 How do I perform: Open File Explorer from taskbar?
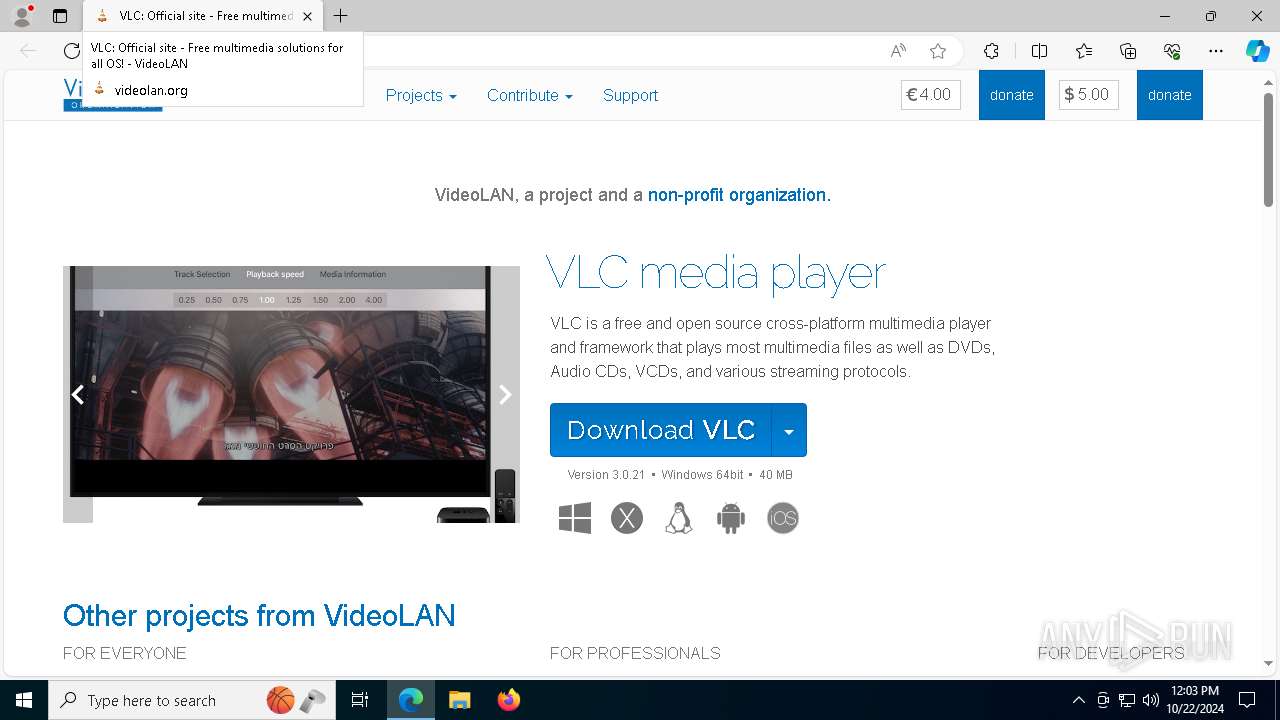(459, 700)
